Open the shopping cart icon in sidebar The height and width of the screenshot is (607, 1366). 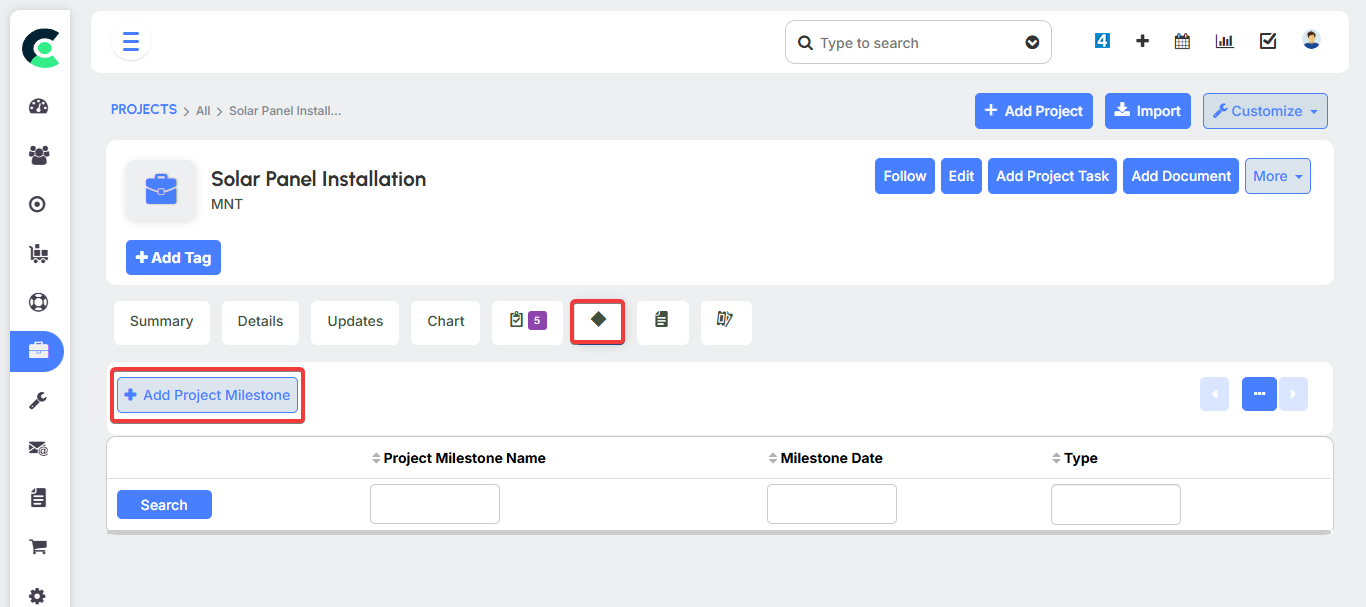(37, 546)
